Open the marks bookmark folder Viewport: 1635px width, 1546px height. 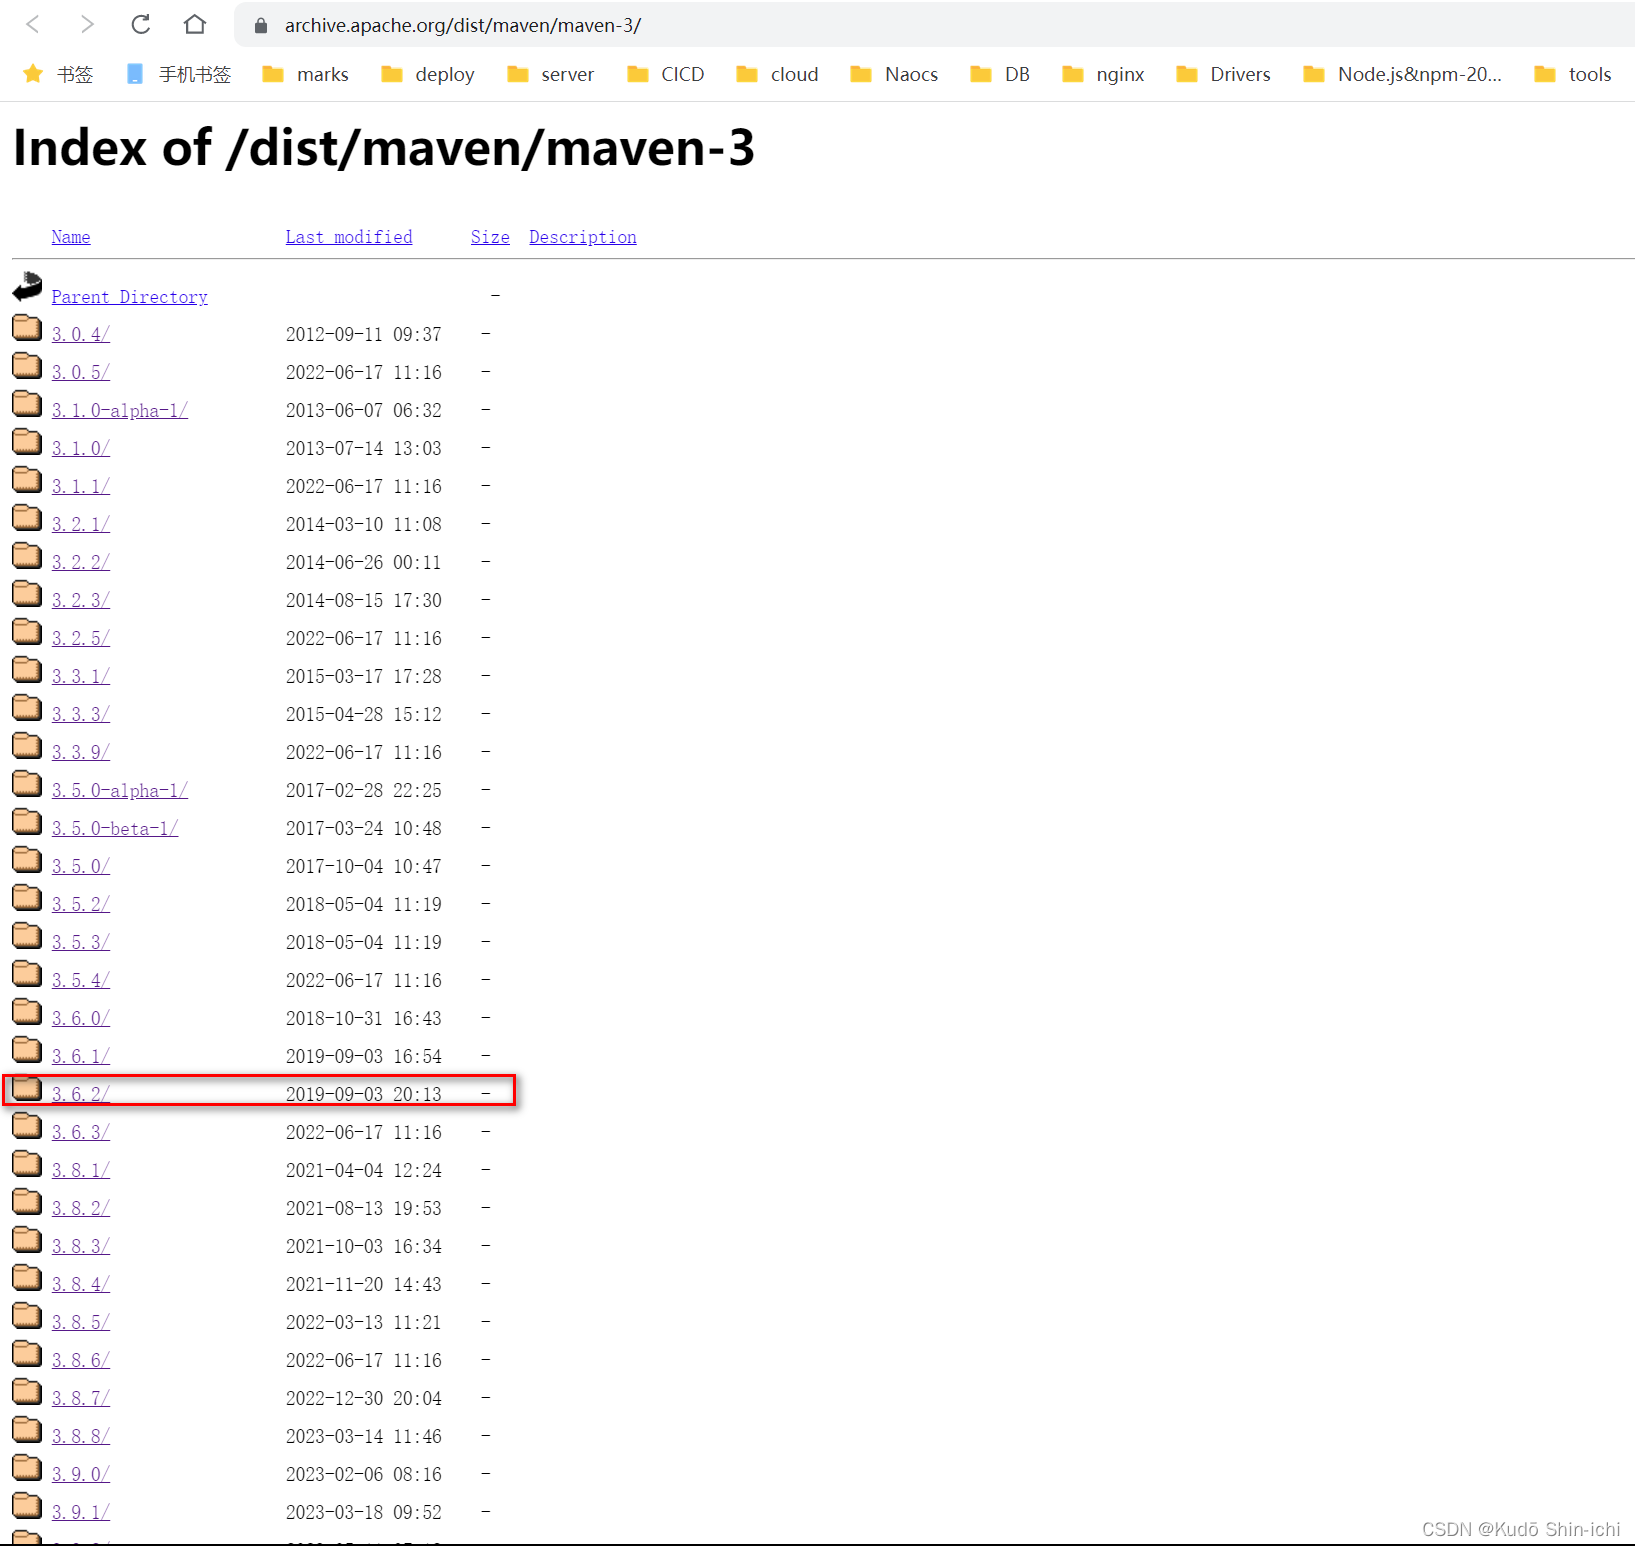tap(305, 74)
